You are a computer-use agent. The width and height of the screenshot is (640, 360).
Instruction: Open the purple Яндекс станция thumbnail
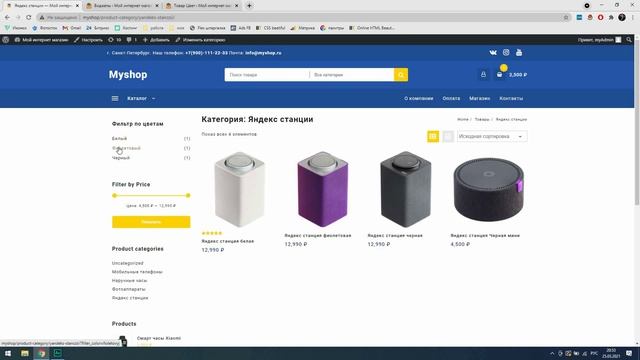pyautogui.click(x=322, y=189)
